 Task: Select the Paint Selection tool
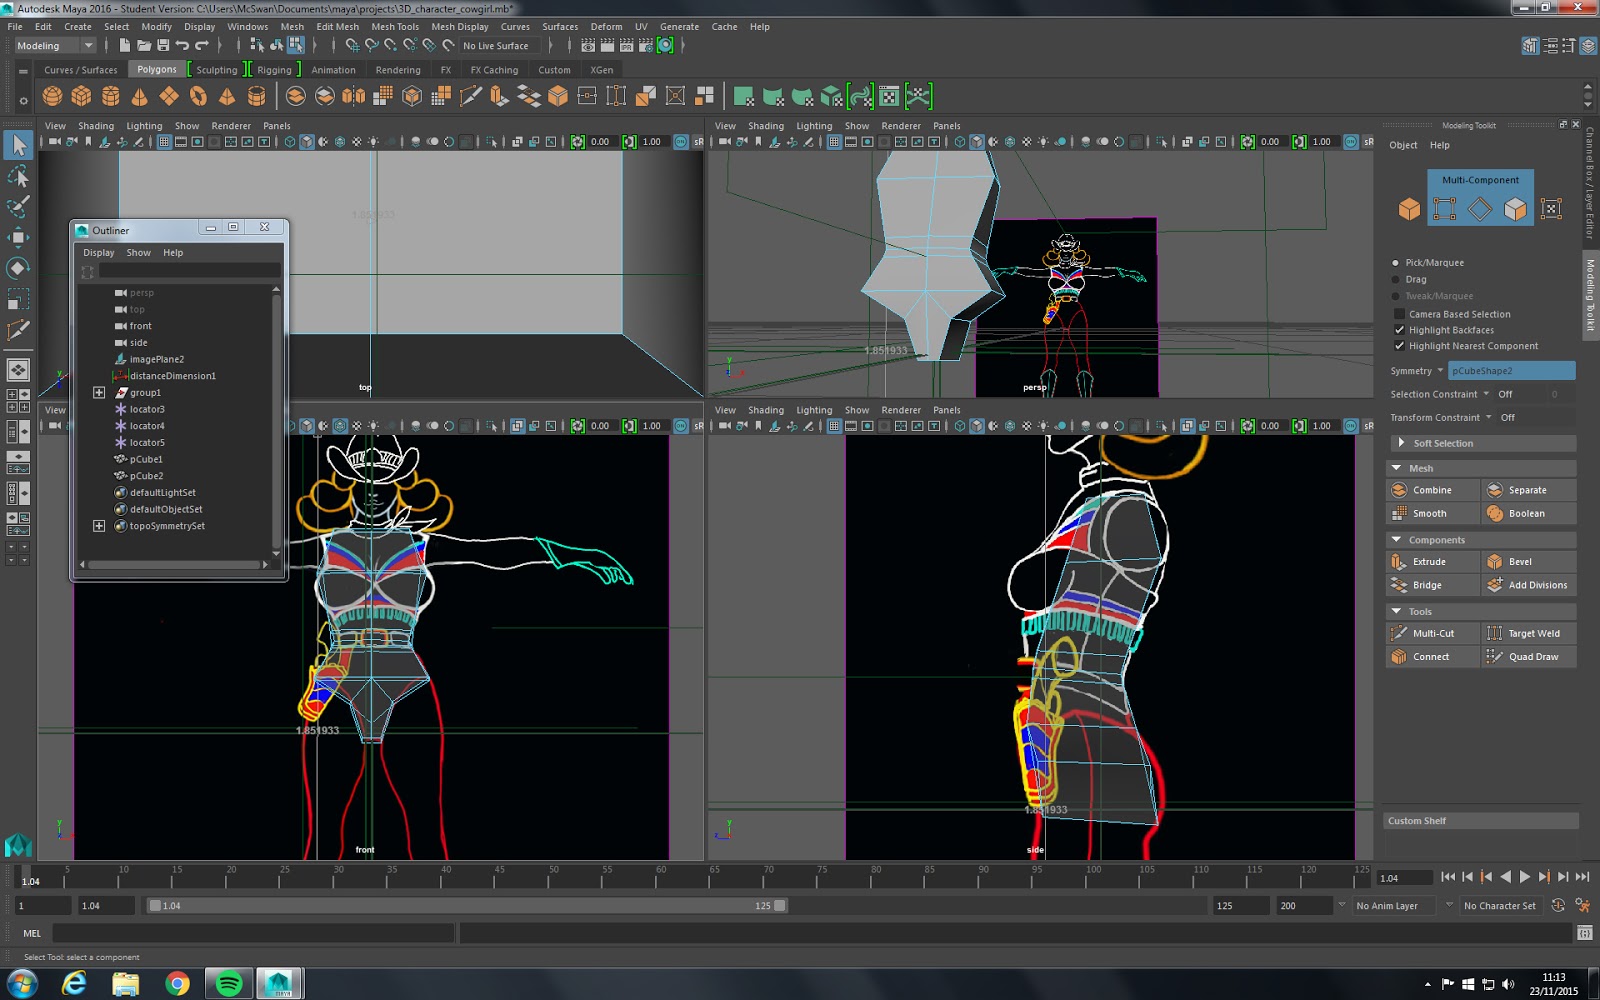pos(18,207)
